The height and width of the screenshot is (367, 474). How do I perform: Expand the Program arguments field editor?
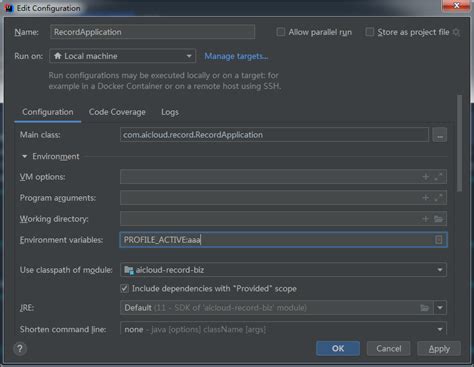coord(439,198)
